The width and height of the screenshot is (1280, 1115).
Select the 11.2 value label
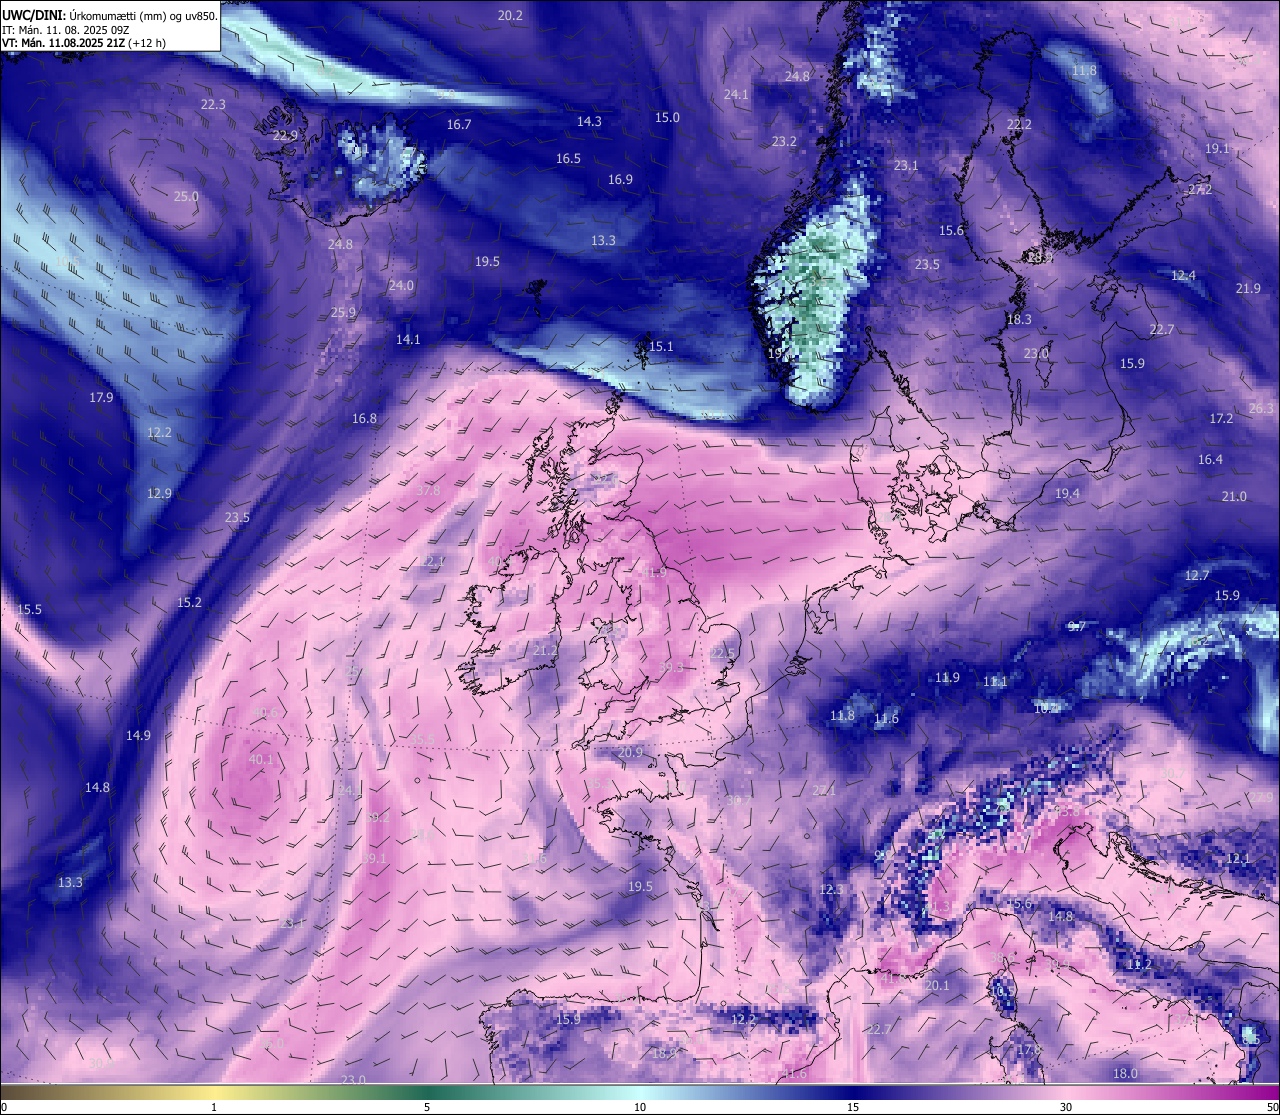tap(1139, 965)
